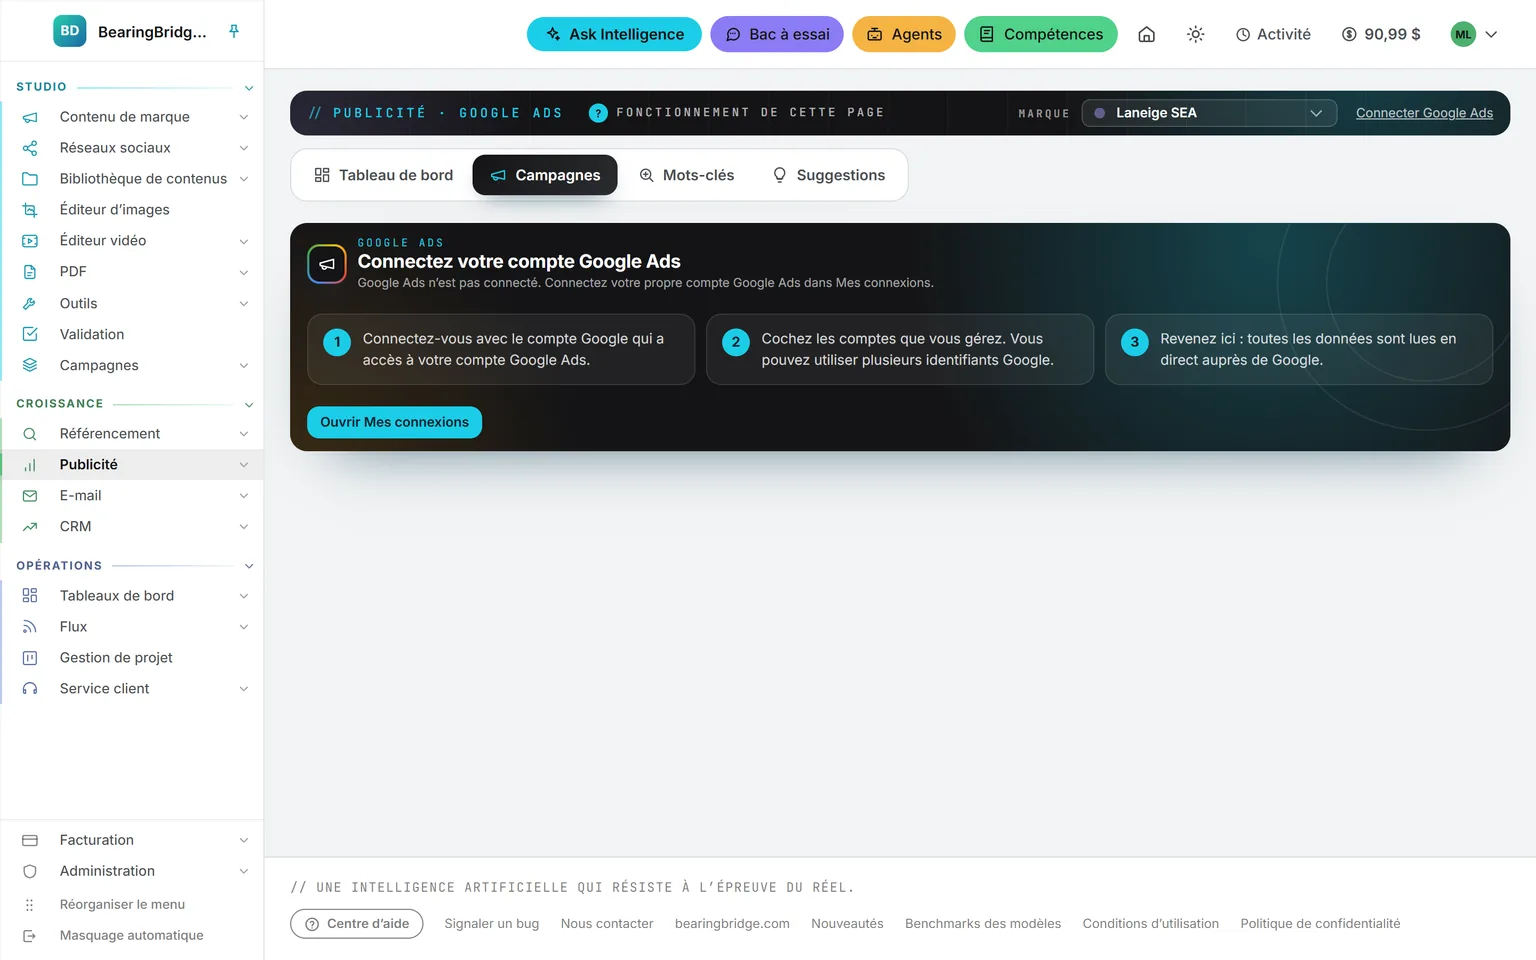Click the Google Ads megaphone badge icon

(x=327, y=264)
